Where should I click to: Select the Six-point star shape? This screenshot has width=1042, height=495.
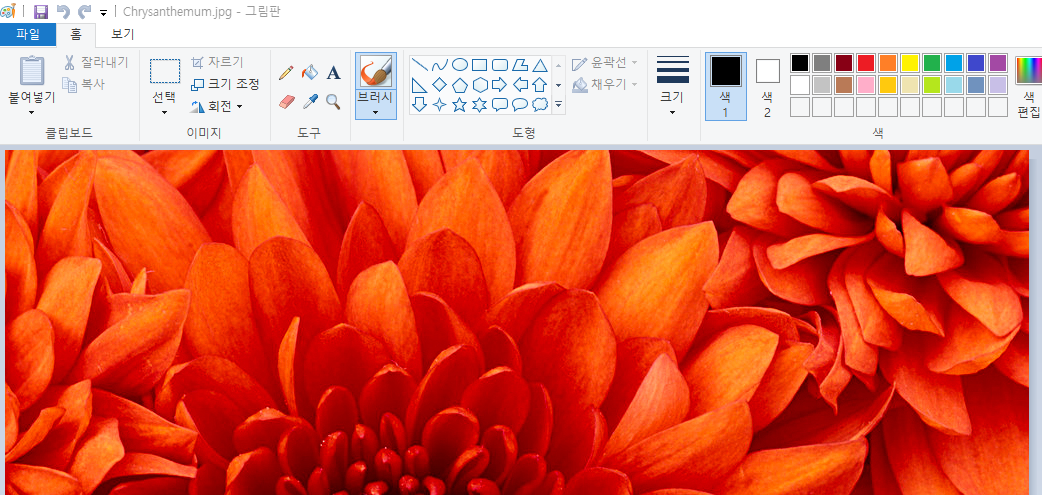tap(479, 104)
